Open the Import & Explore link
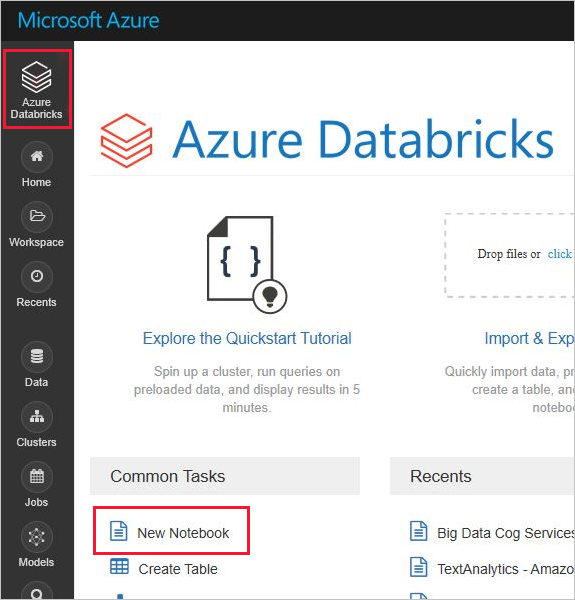The width and height of the screenshot is (575, 600). tap(529, 338)
